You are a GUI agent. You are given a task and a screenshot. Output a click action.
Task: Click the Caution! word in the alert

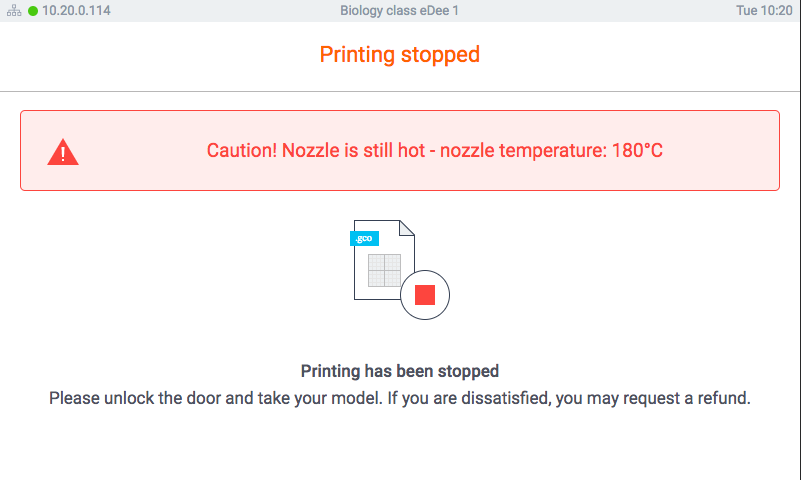point(242,150)
